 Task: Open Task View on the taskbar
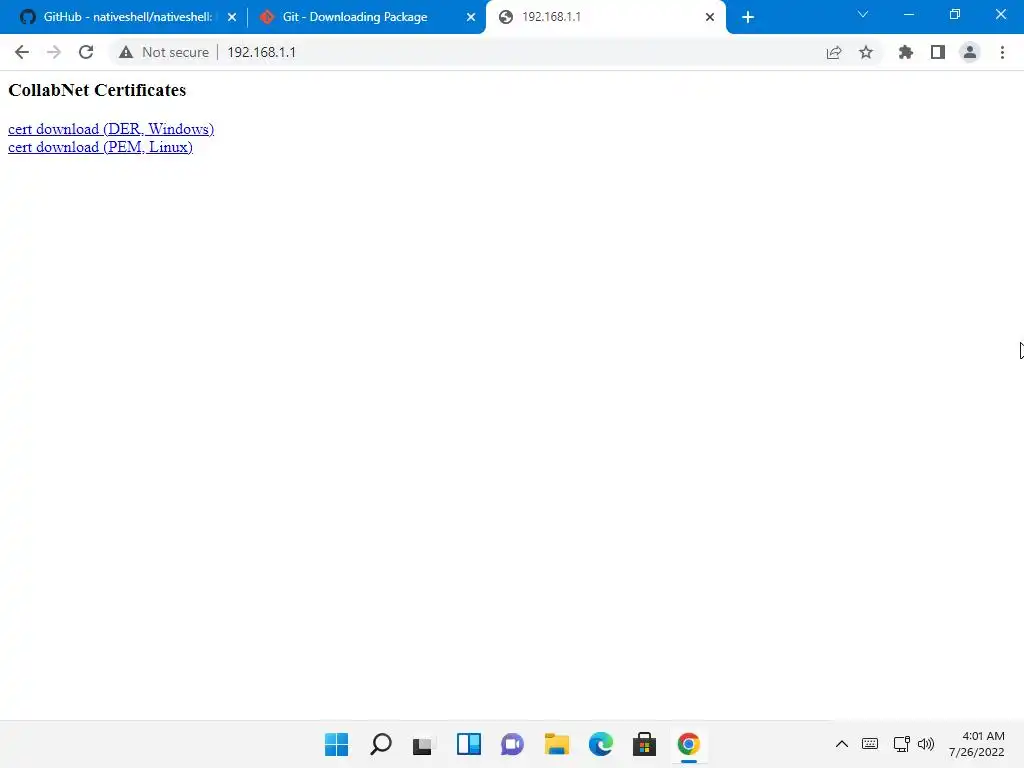tap(423, 744)
